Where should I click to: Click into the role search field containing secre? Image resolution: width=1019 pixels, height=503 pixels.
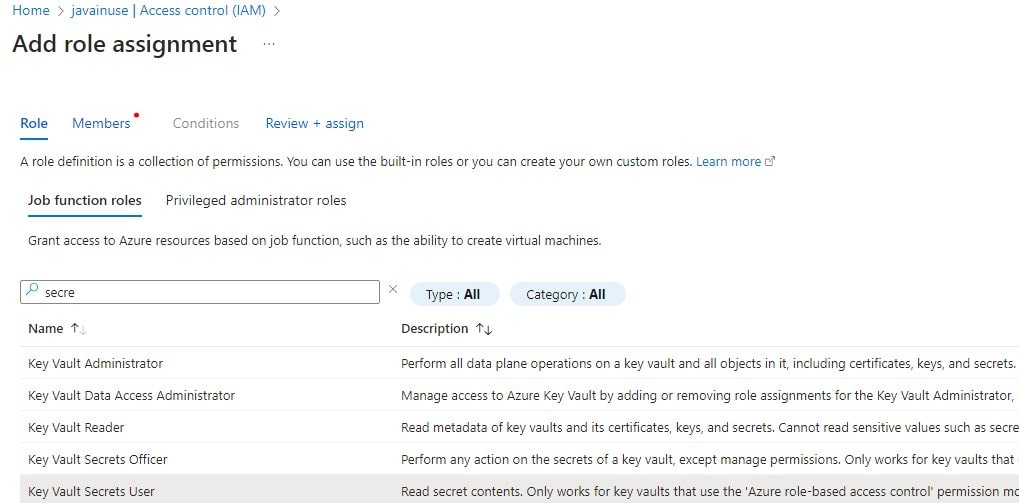[x=200, y=292]
